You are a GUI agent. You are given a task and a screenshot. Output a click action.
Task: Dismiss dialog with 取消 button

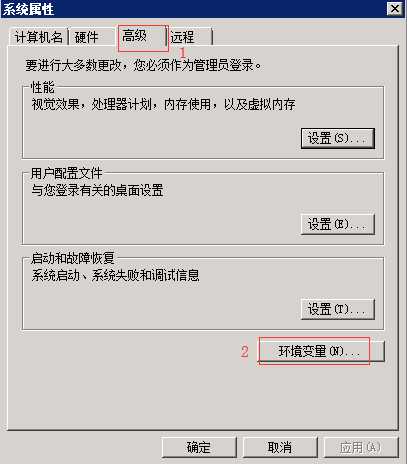tap(280, 447)
